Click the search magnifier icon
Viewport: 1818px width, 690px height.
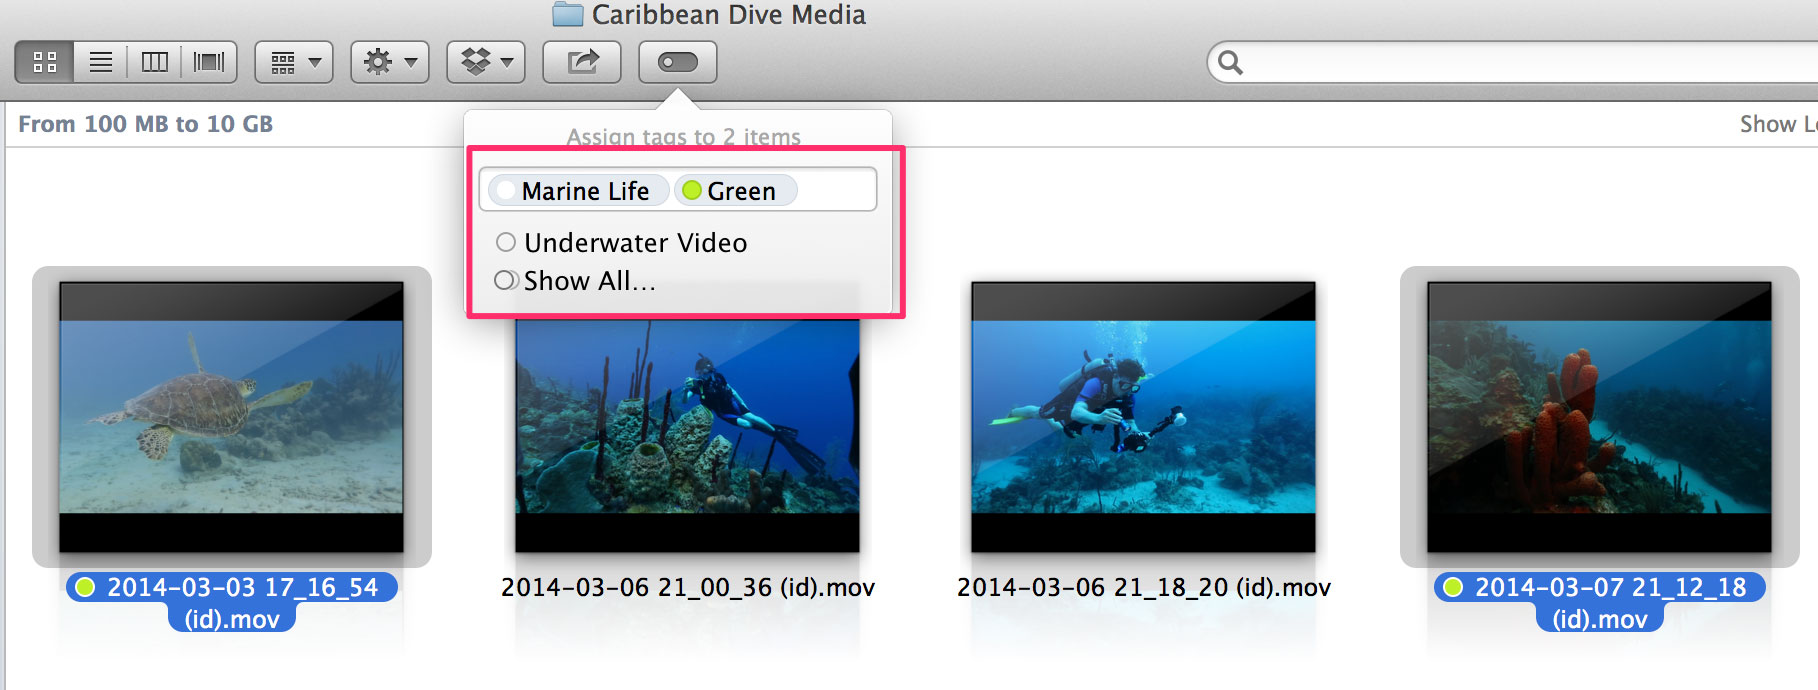pyautogui.click(x=1230, y=63)
